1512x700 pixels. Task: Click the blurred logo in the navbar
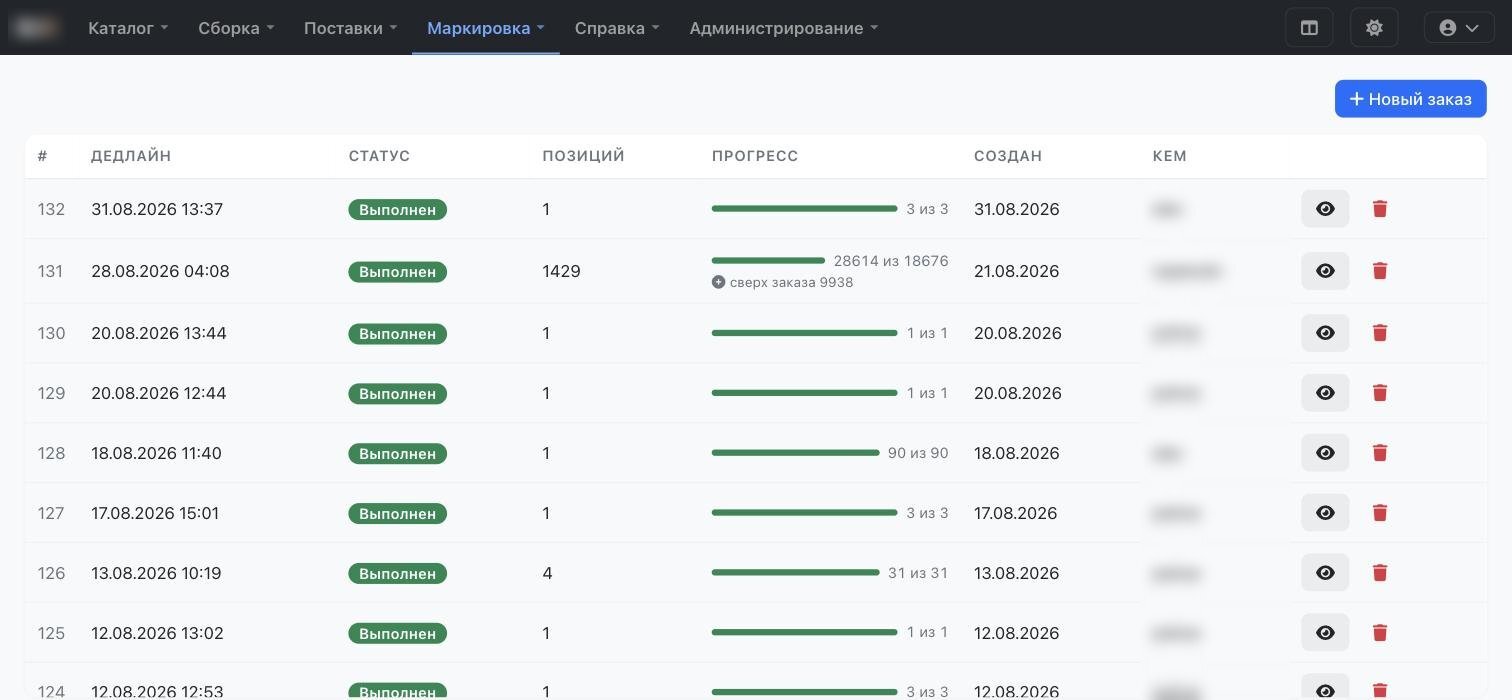click(x=35, y=28)
